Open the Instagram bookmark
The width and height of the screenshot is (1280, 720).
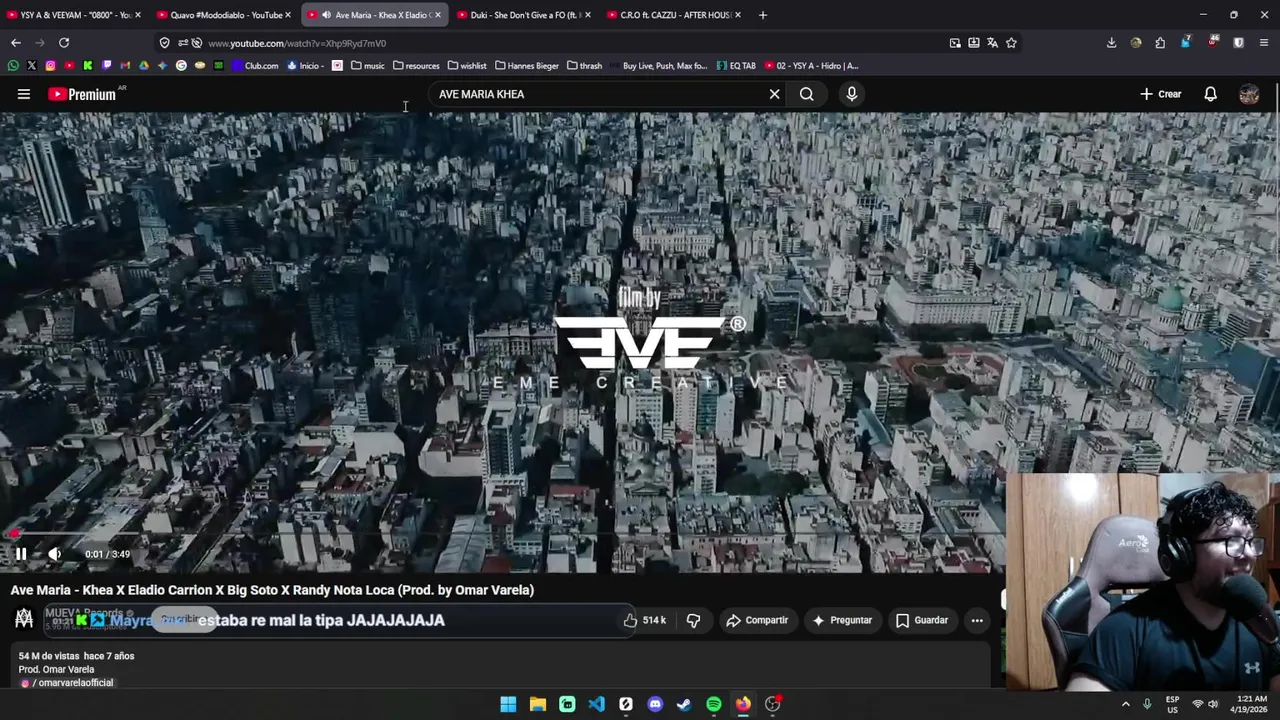(50, 66)
